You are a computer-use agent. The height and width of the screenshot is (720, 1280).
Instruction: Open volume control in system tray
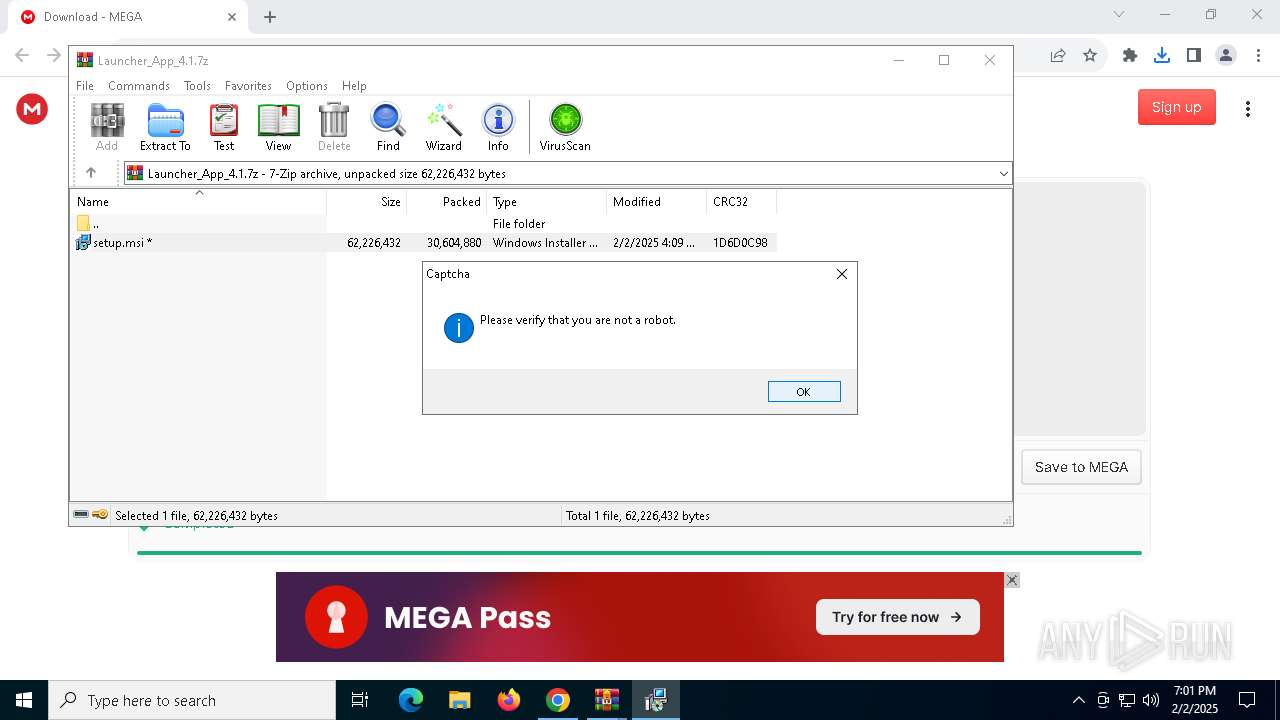click(1151, 700)
